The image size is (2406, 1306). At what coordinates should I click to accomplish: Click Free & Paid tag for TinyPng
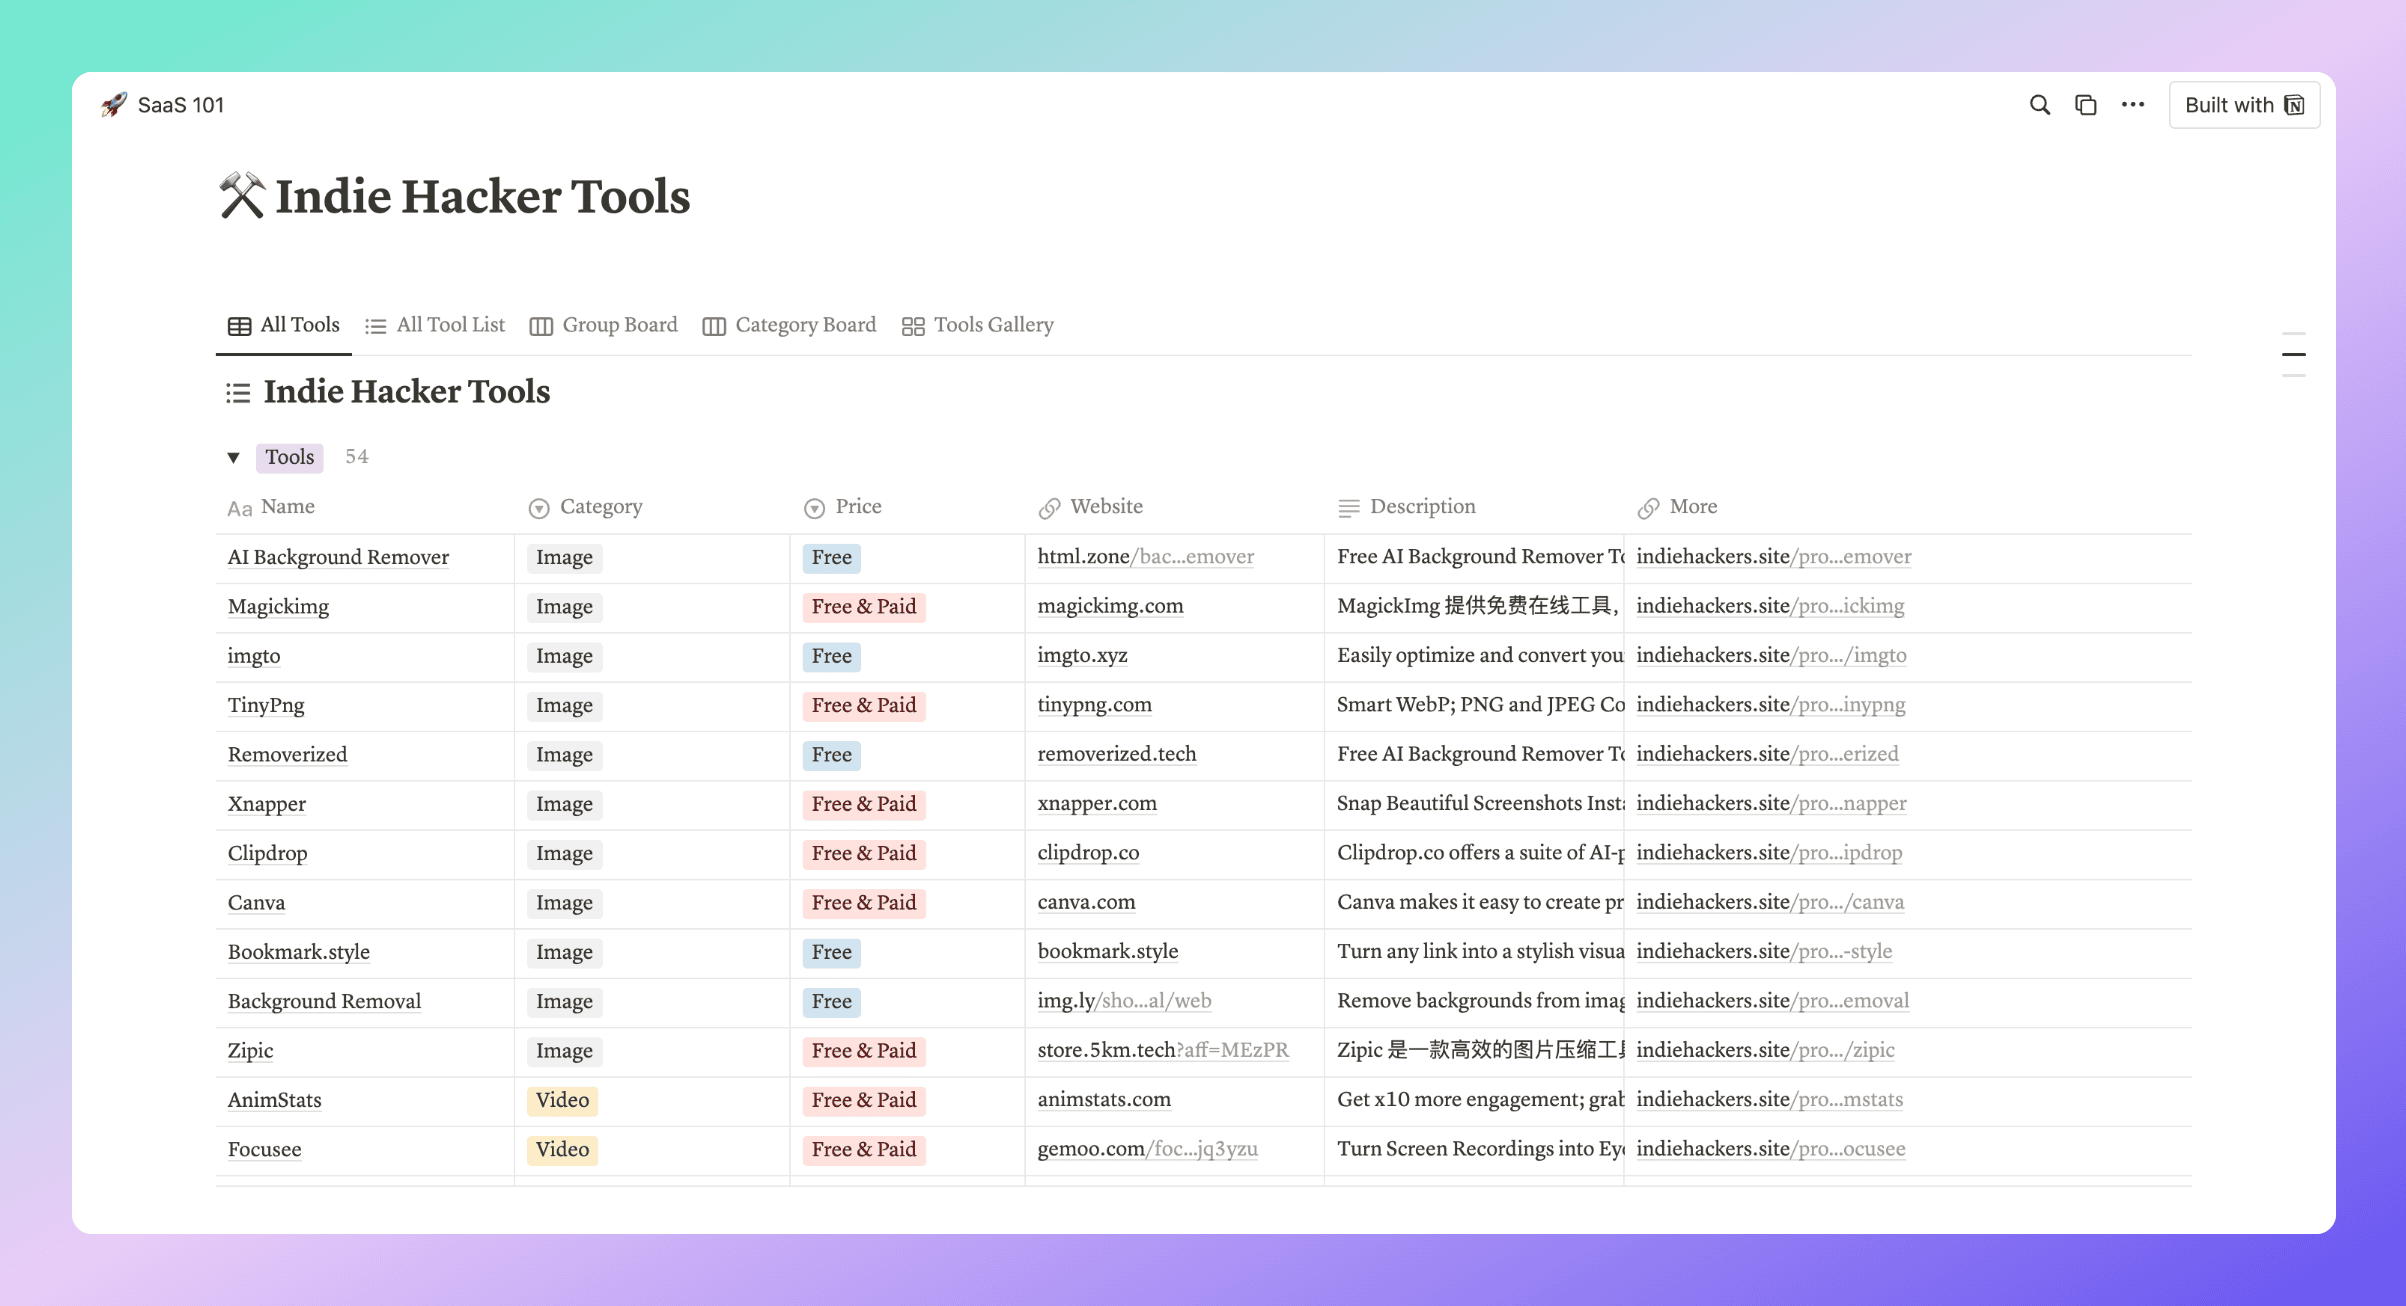864,705
